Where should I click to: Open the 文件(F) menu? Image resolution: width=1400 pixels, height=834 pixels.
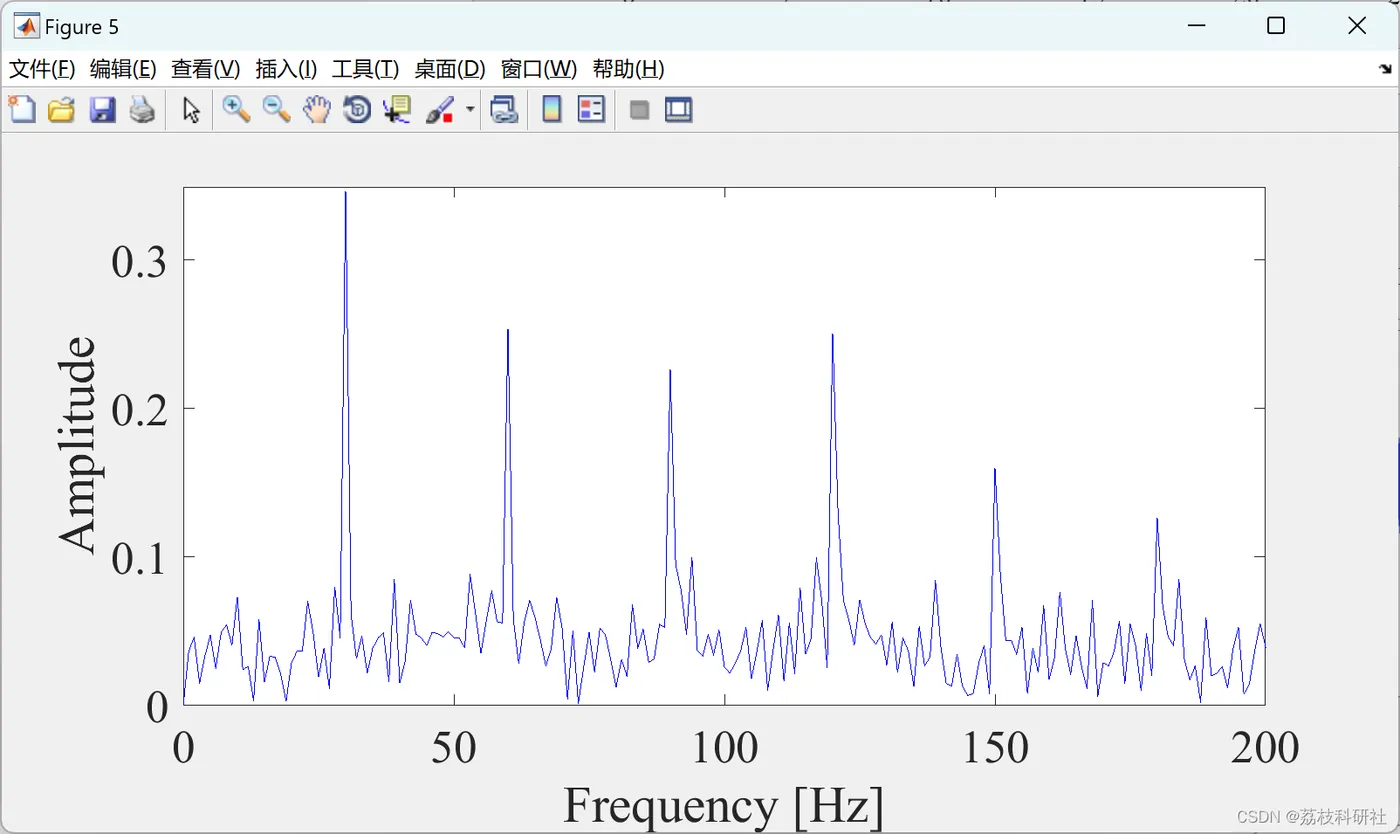[42, 69]
